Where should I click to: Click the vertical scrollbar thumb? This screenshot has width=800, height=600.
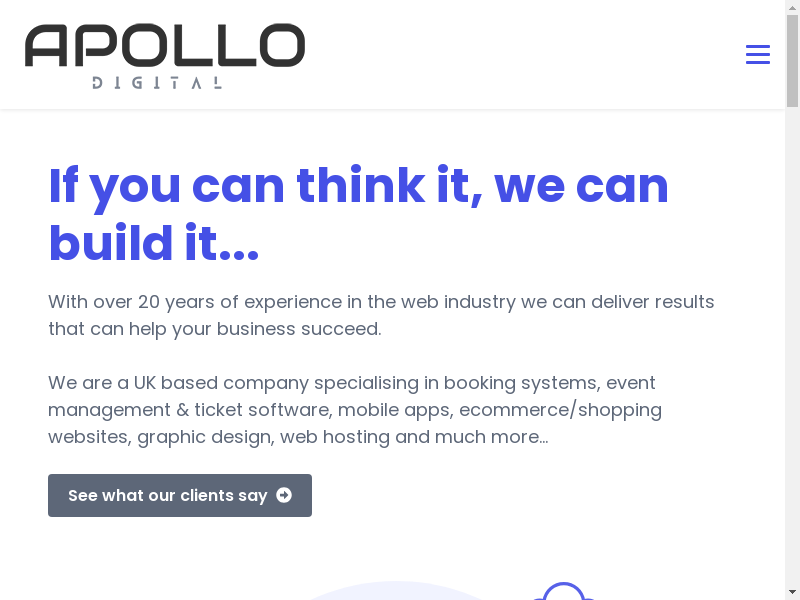[x=792, y=60]
